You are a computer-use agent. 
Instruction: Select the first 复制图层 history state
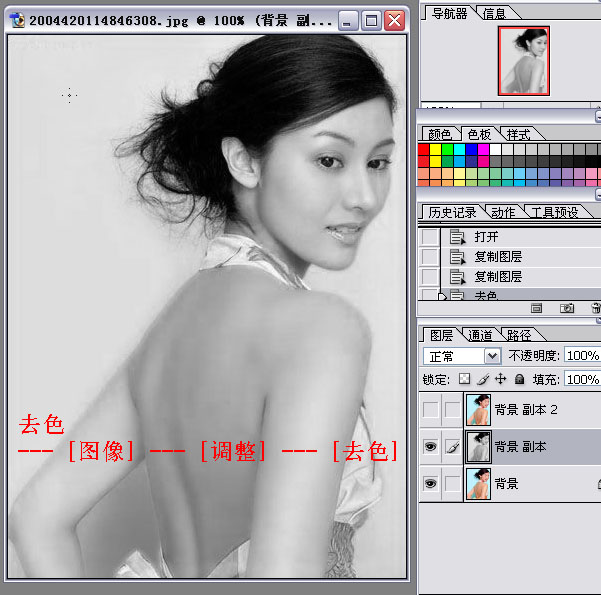click(x=520, y=256)
